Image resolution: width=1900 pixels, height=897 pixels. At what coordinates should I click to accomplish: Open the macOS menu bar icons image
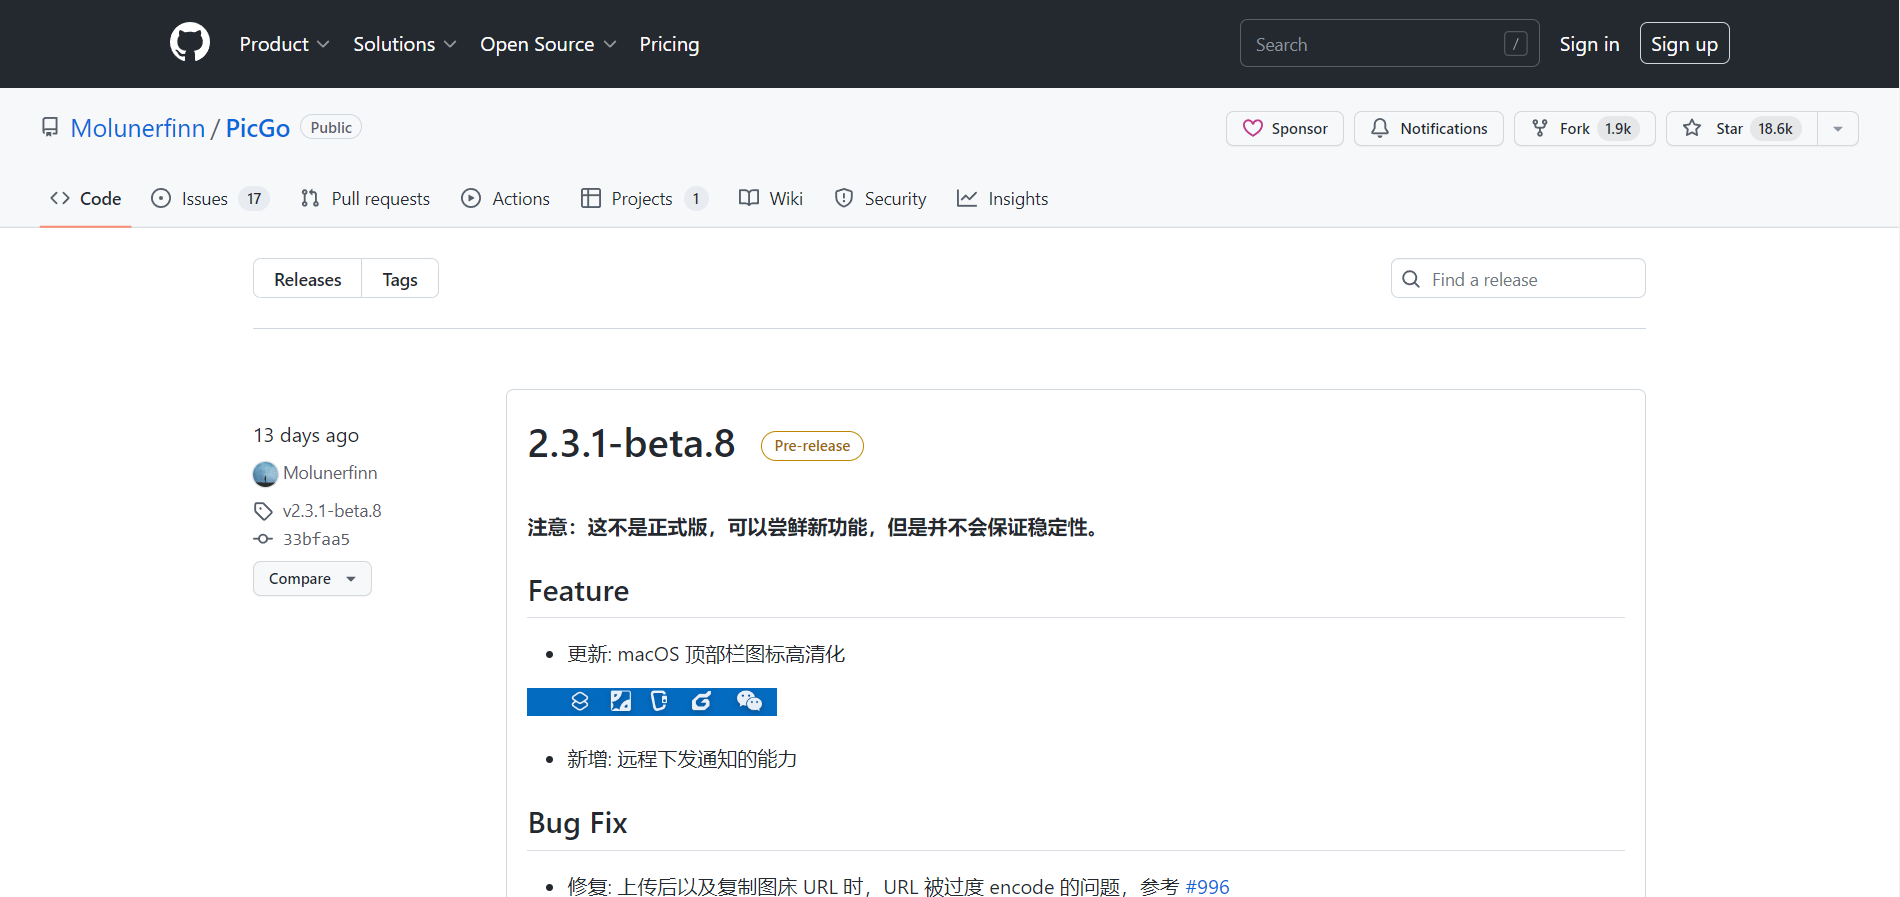pos(652,702)
